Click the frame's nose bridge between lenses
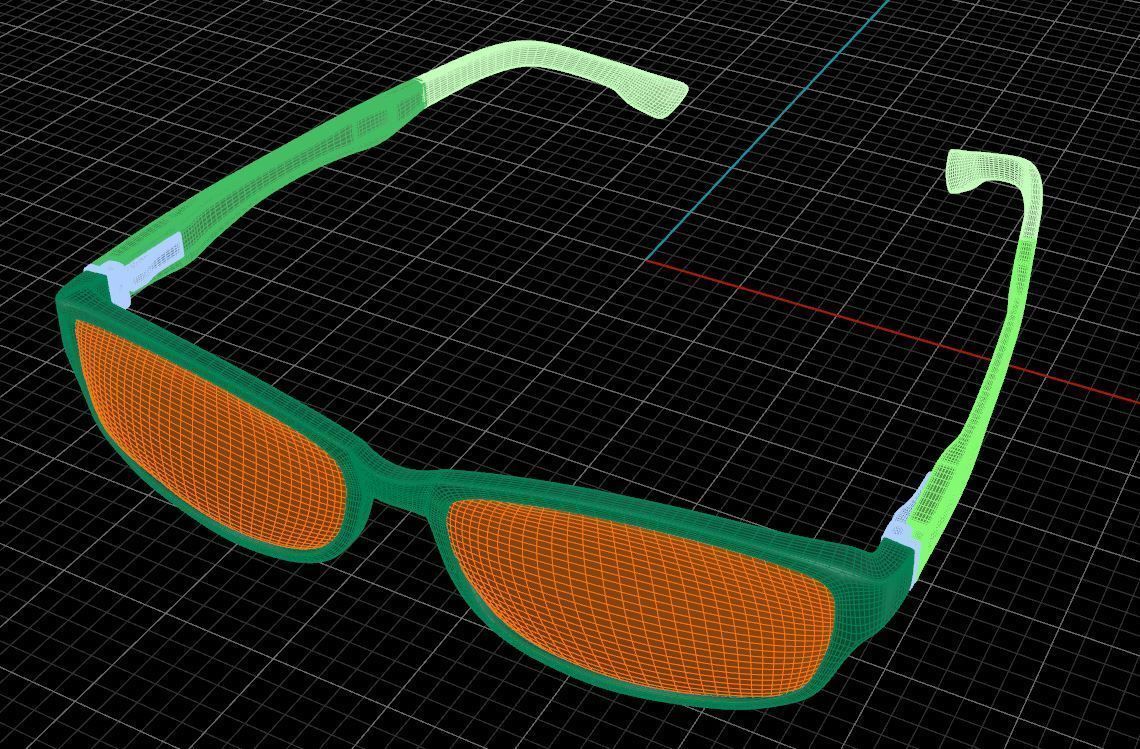 point(402,489)
